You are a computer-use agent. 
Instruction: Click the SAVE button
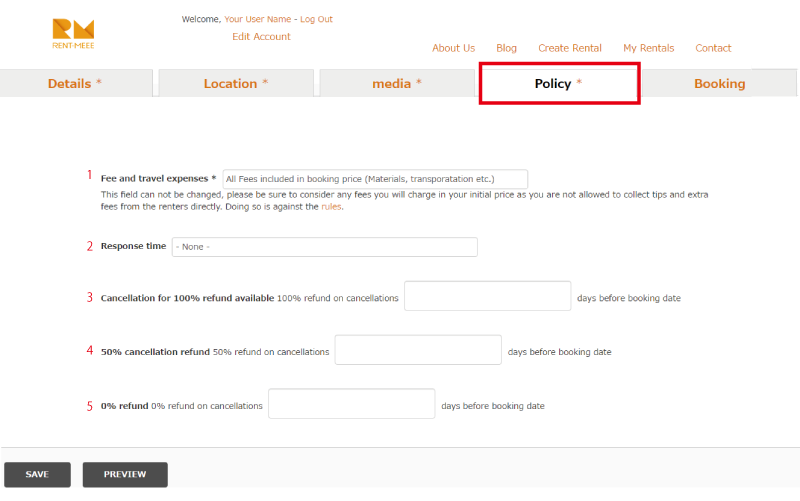point(37,474)
